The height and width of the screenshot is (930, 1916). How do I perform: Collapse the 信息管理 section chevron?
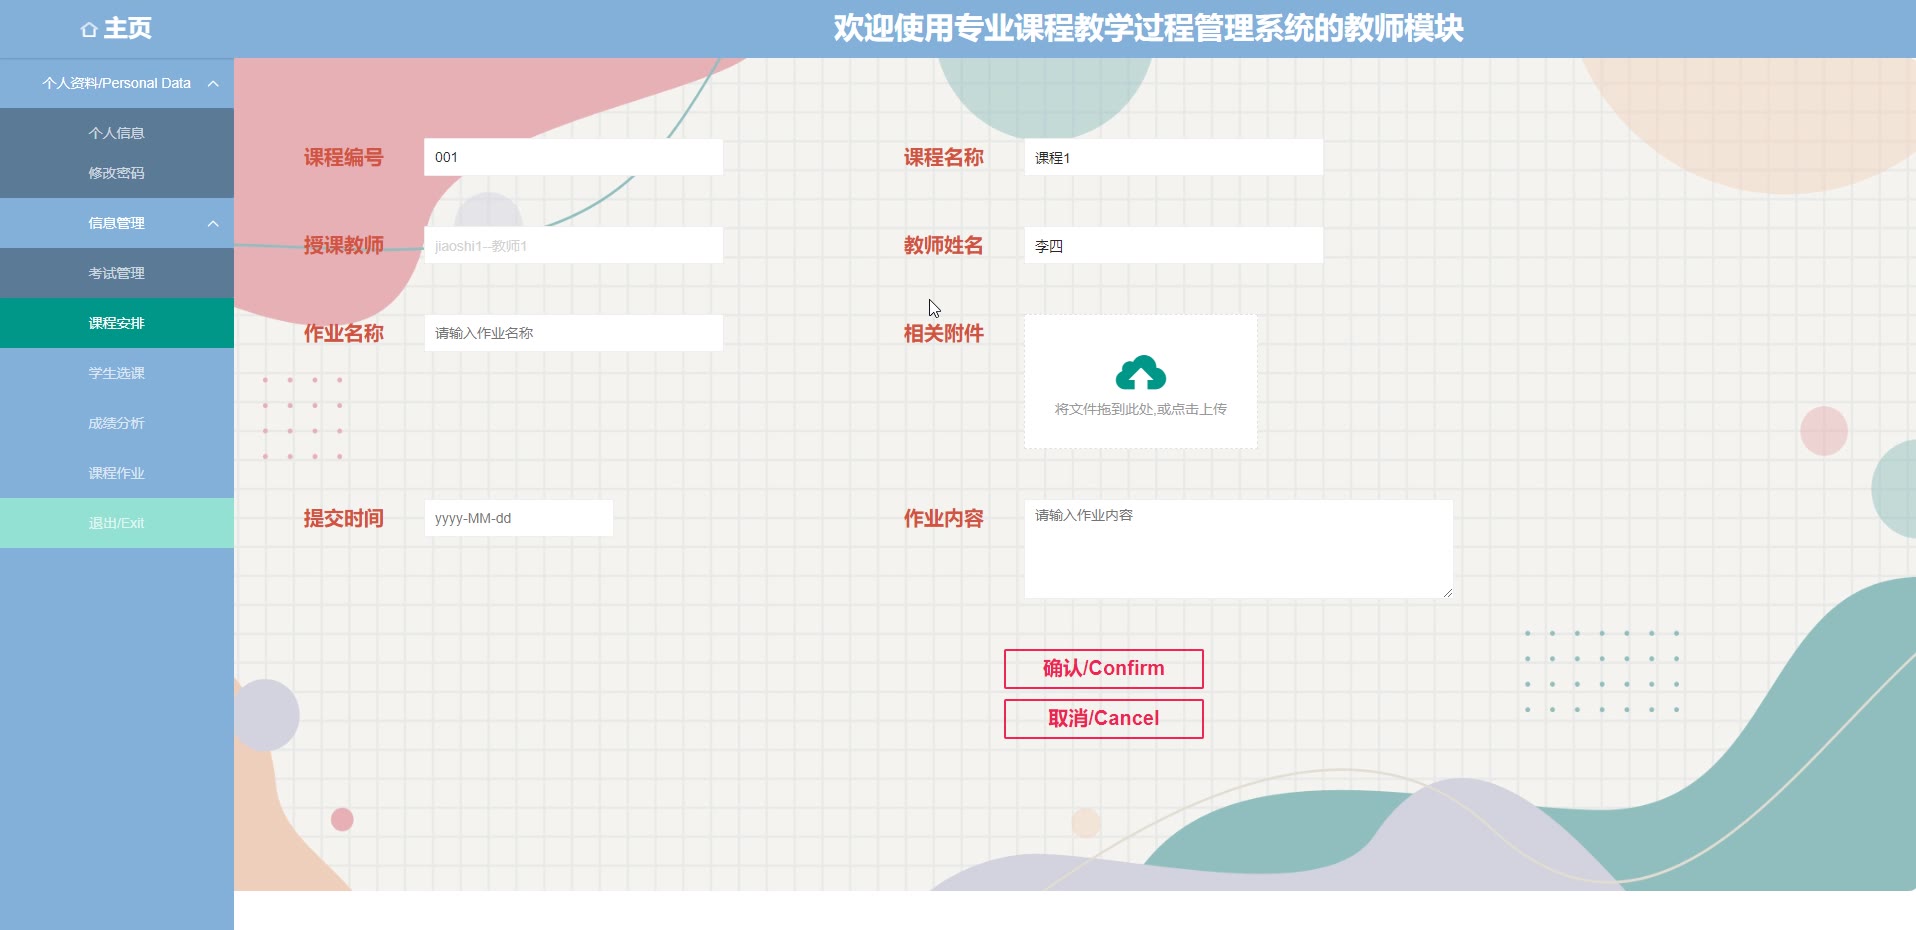[x=213, y=224]
